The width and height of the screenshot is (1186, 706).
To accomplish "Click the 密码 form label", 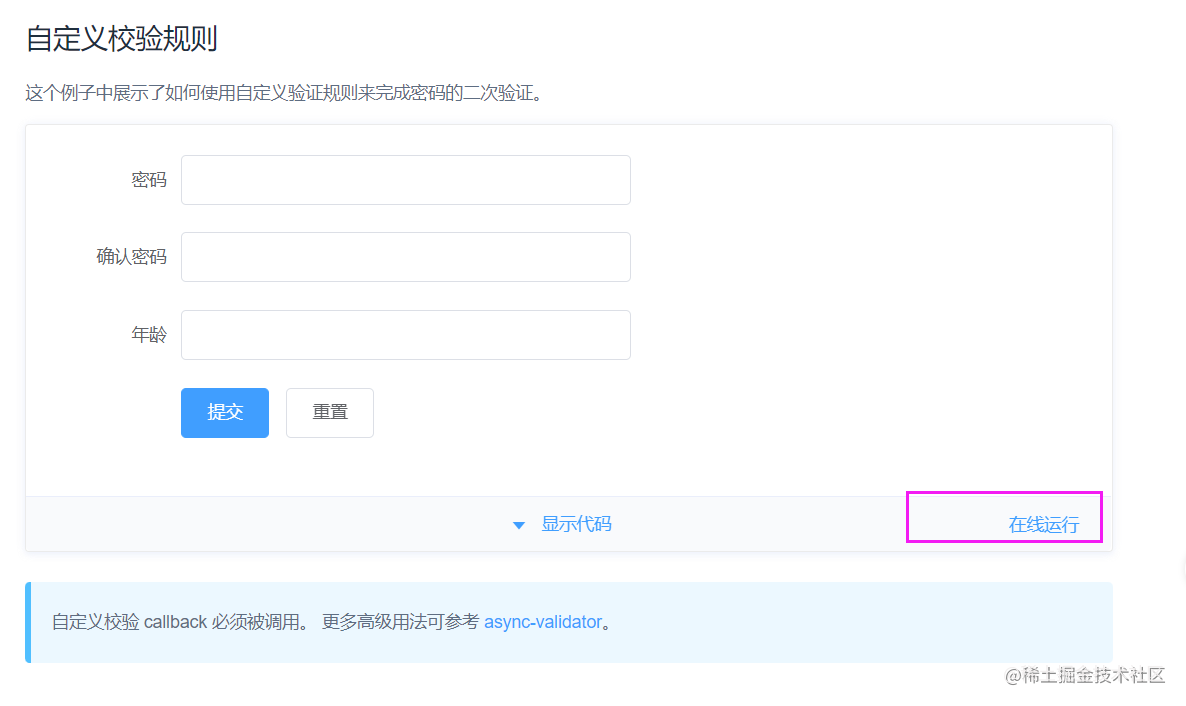I will 148,179.
